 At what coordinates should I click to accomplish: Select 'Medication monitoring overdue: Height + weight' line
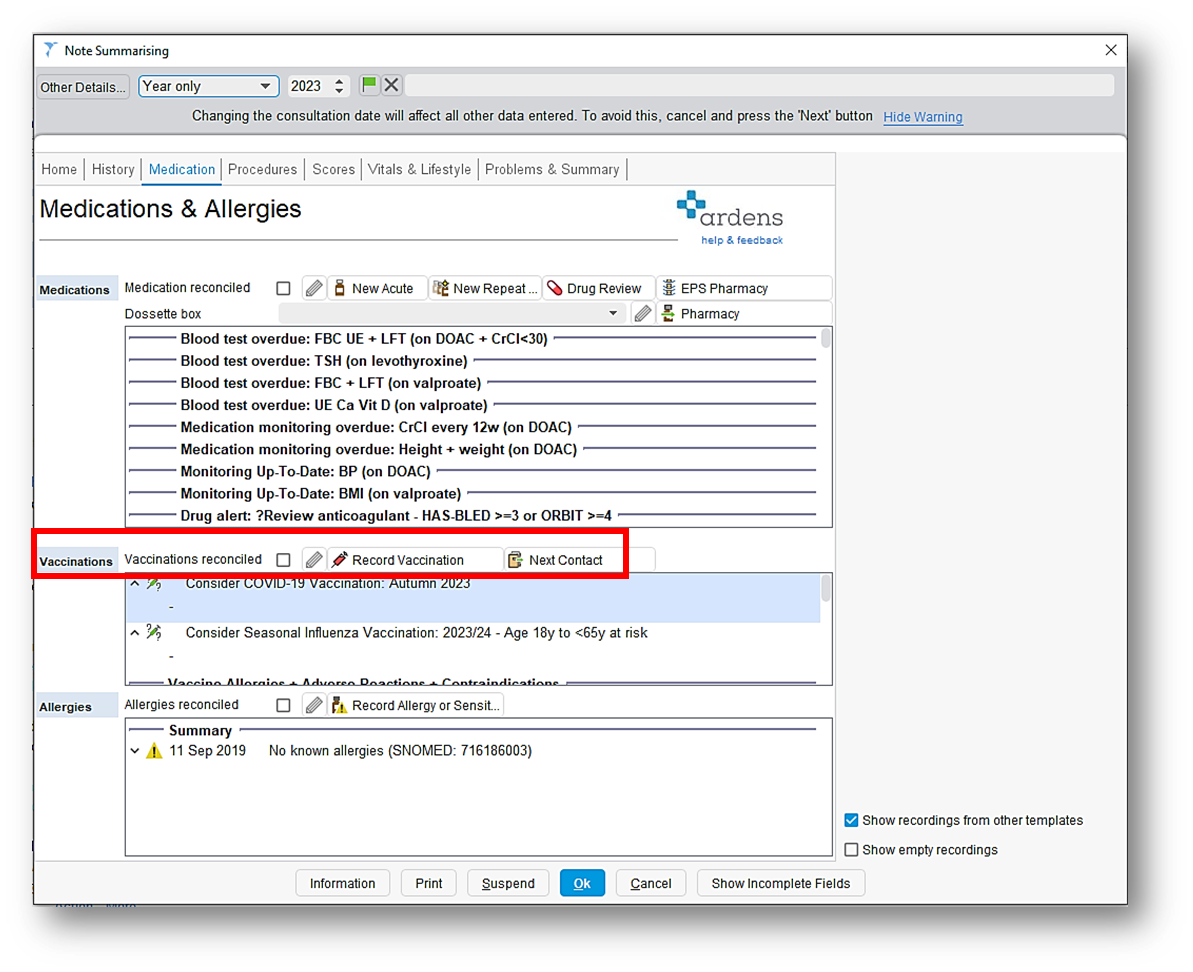coord(378,449)
